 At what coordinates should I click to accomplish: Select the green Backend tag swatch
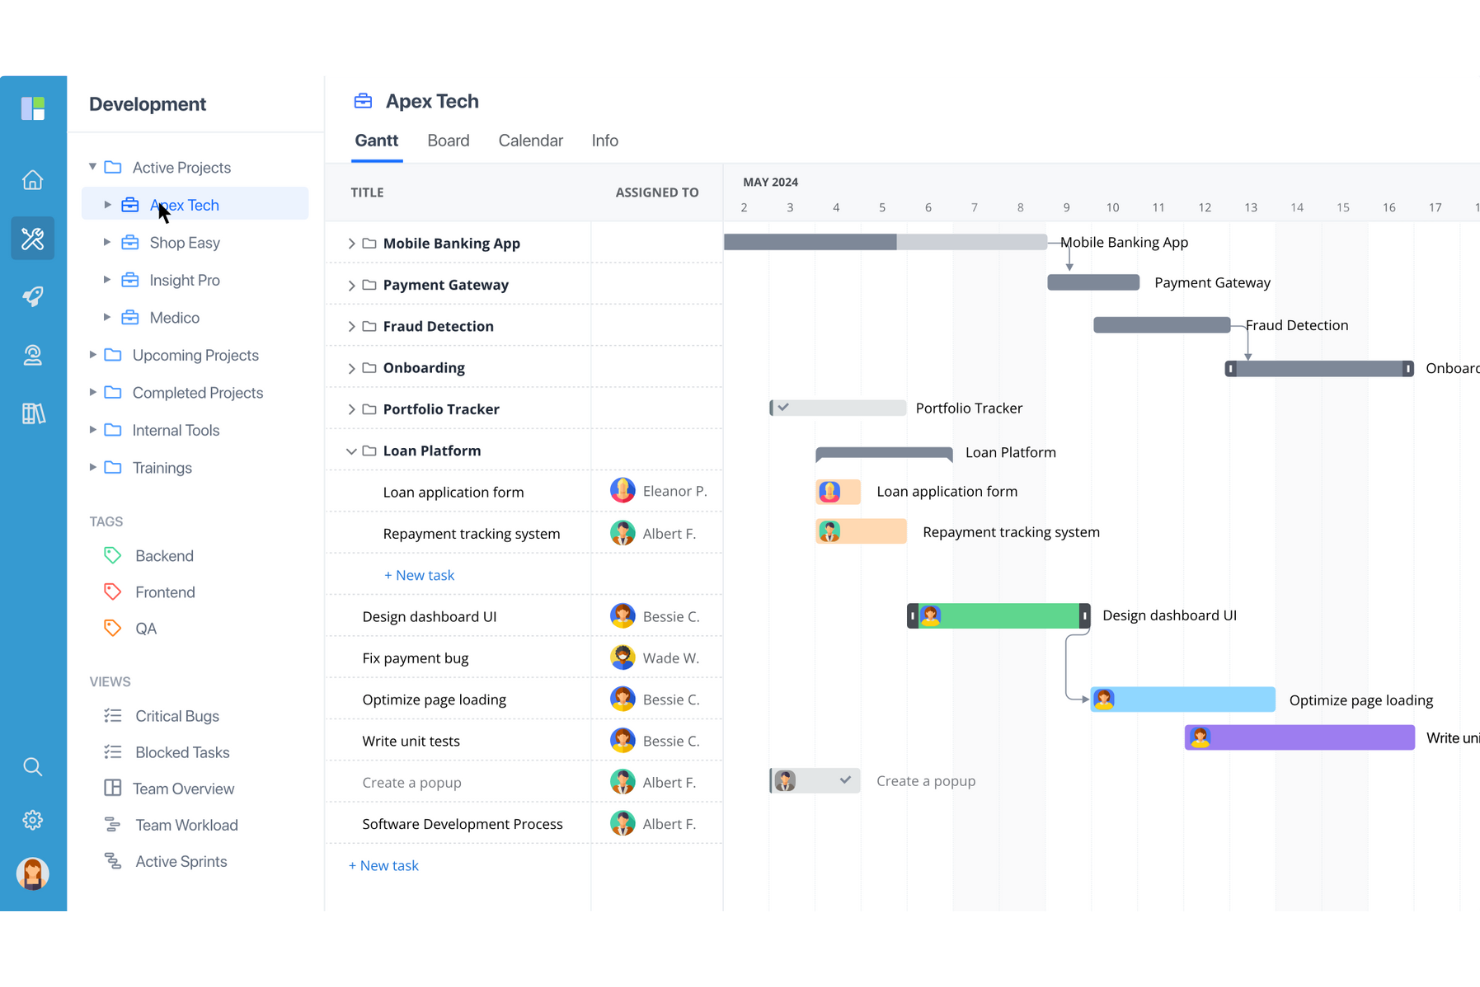pyautogui.click(x=112, y=555)
